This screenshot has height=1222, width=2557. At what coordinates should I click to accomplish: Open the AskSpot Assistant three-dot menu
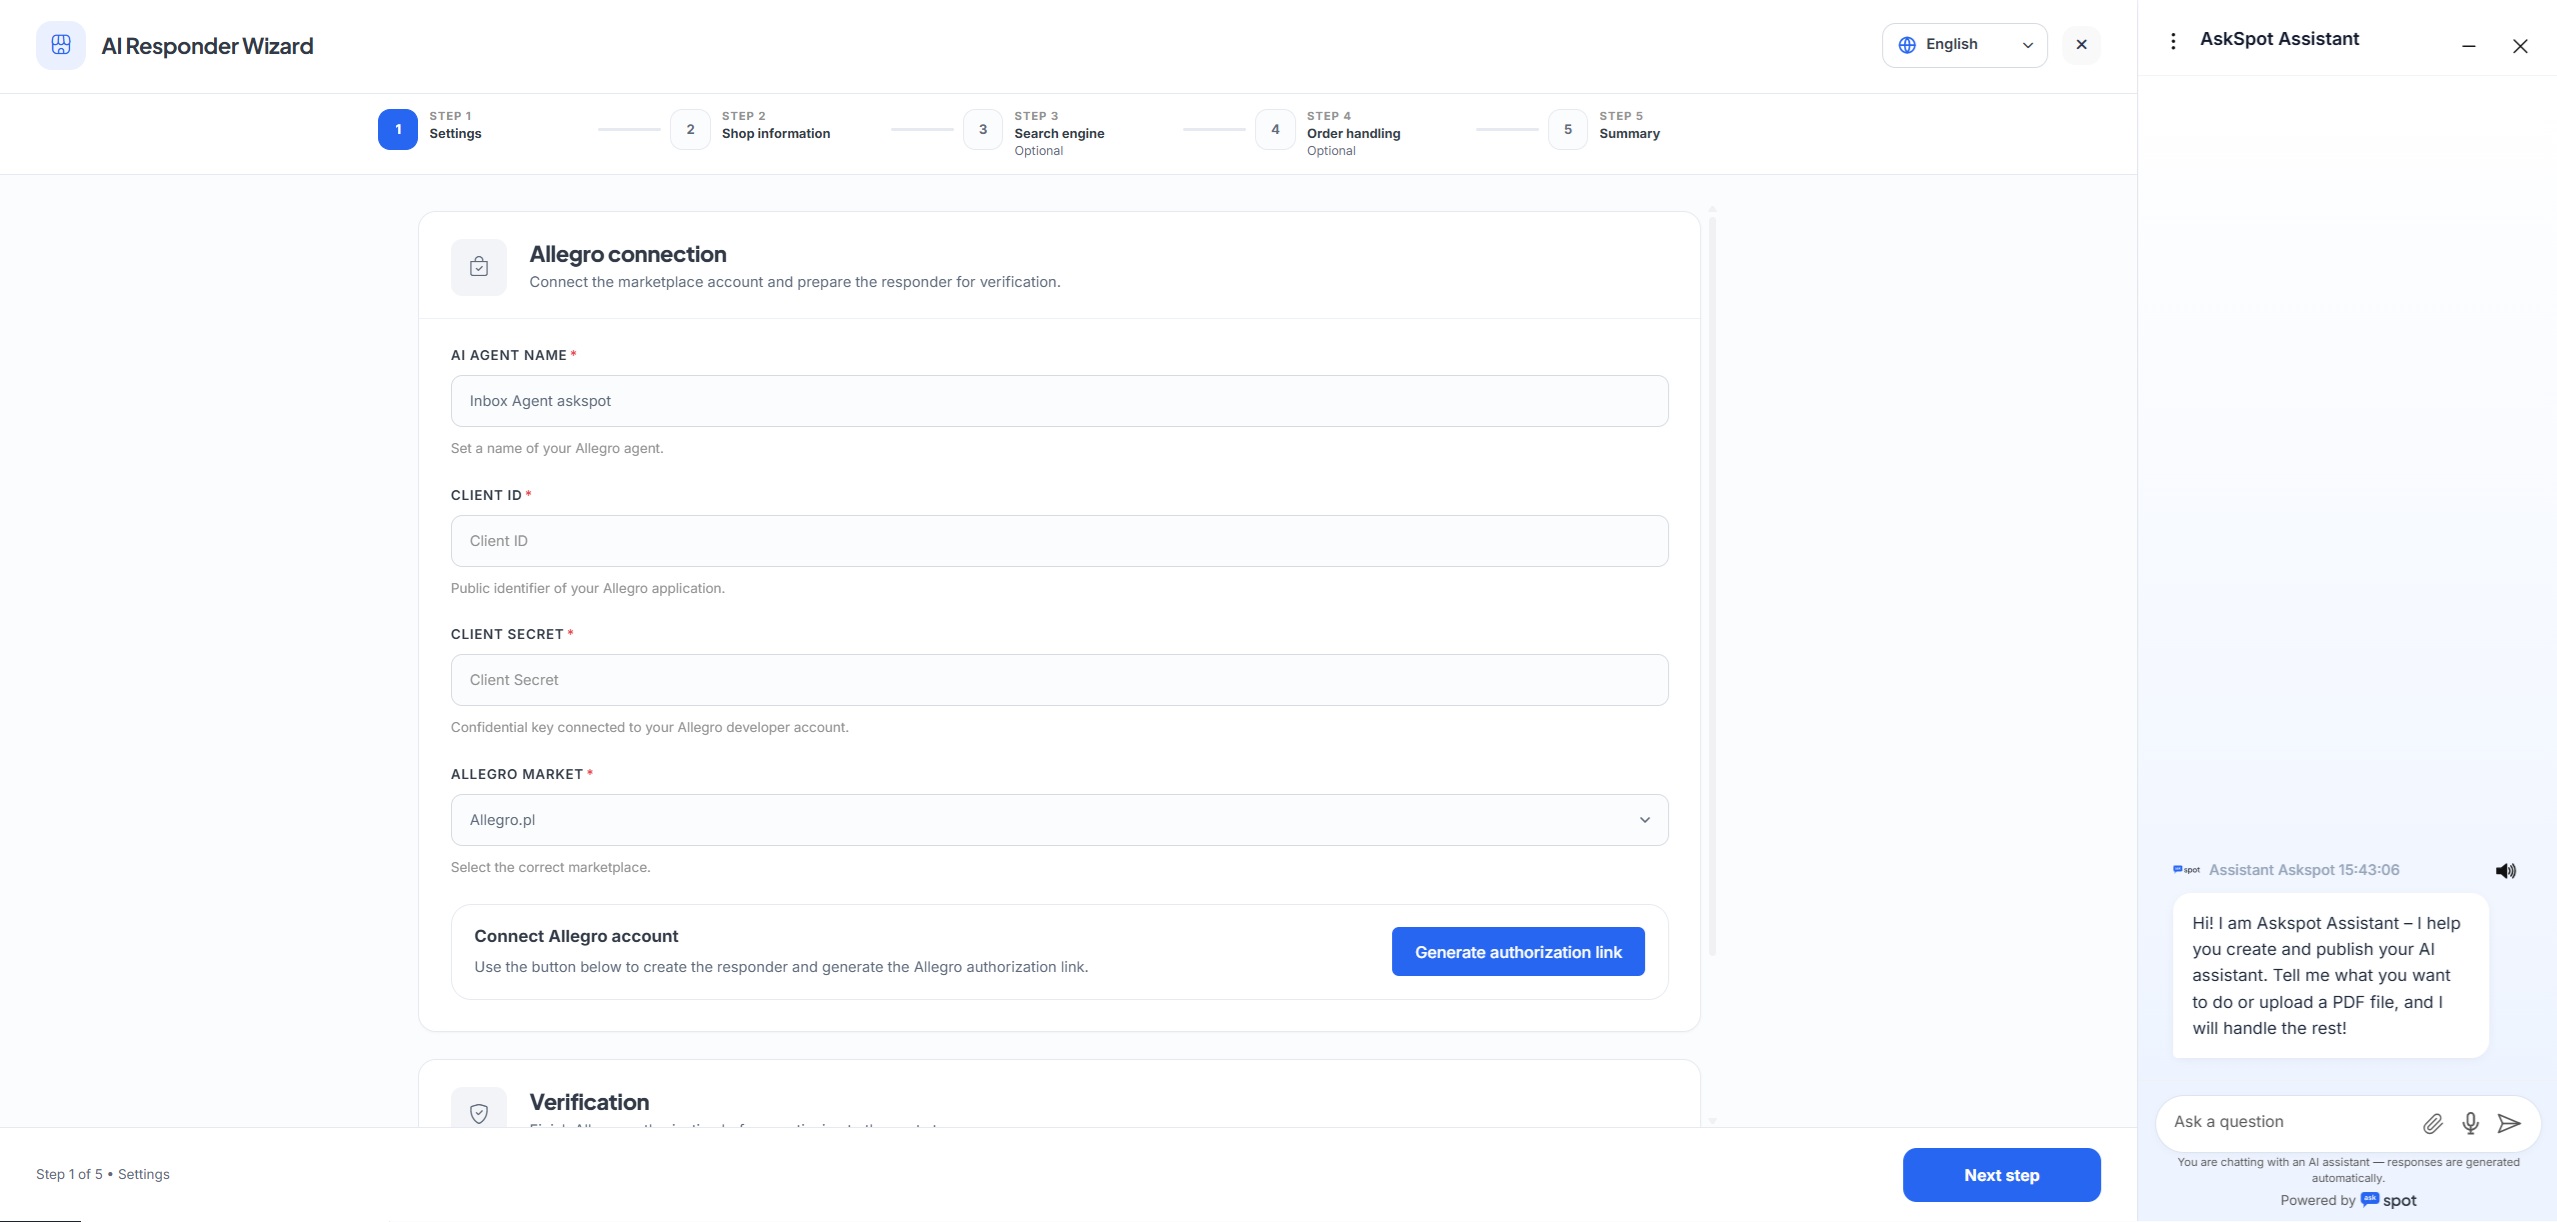(x=2172, y=40)
